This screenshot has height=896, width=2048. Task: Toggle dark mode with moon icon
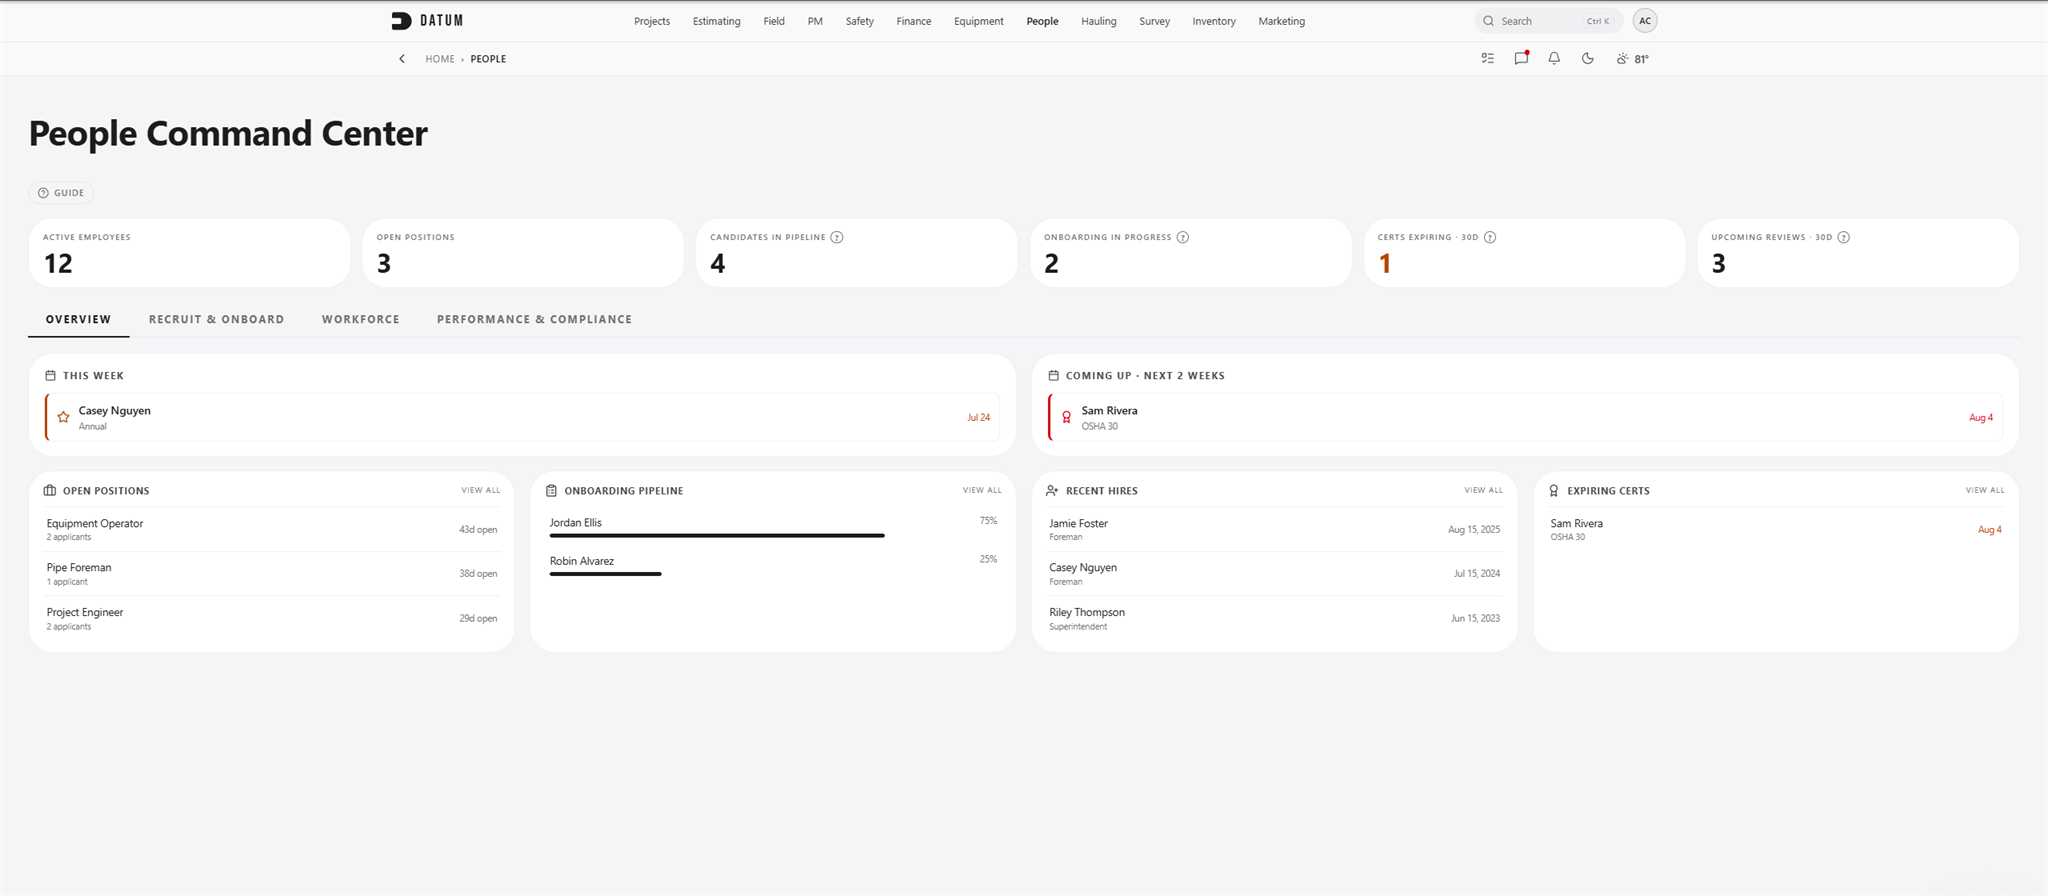1587,59
